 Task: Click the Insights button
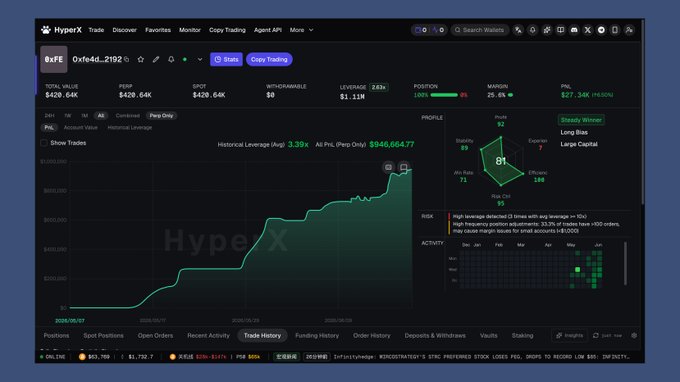569,336
